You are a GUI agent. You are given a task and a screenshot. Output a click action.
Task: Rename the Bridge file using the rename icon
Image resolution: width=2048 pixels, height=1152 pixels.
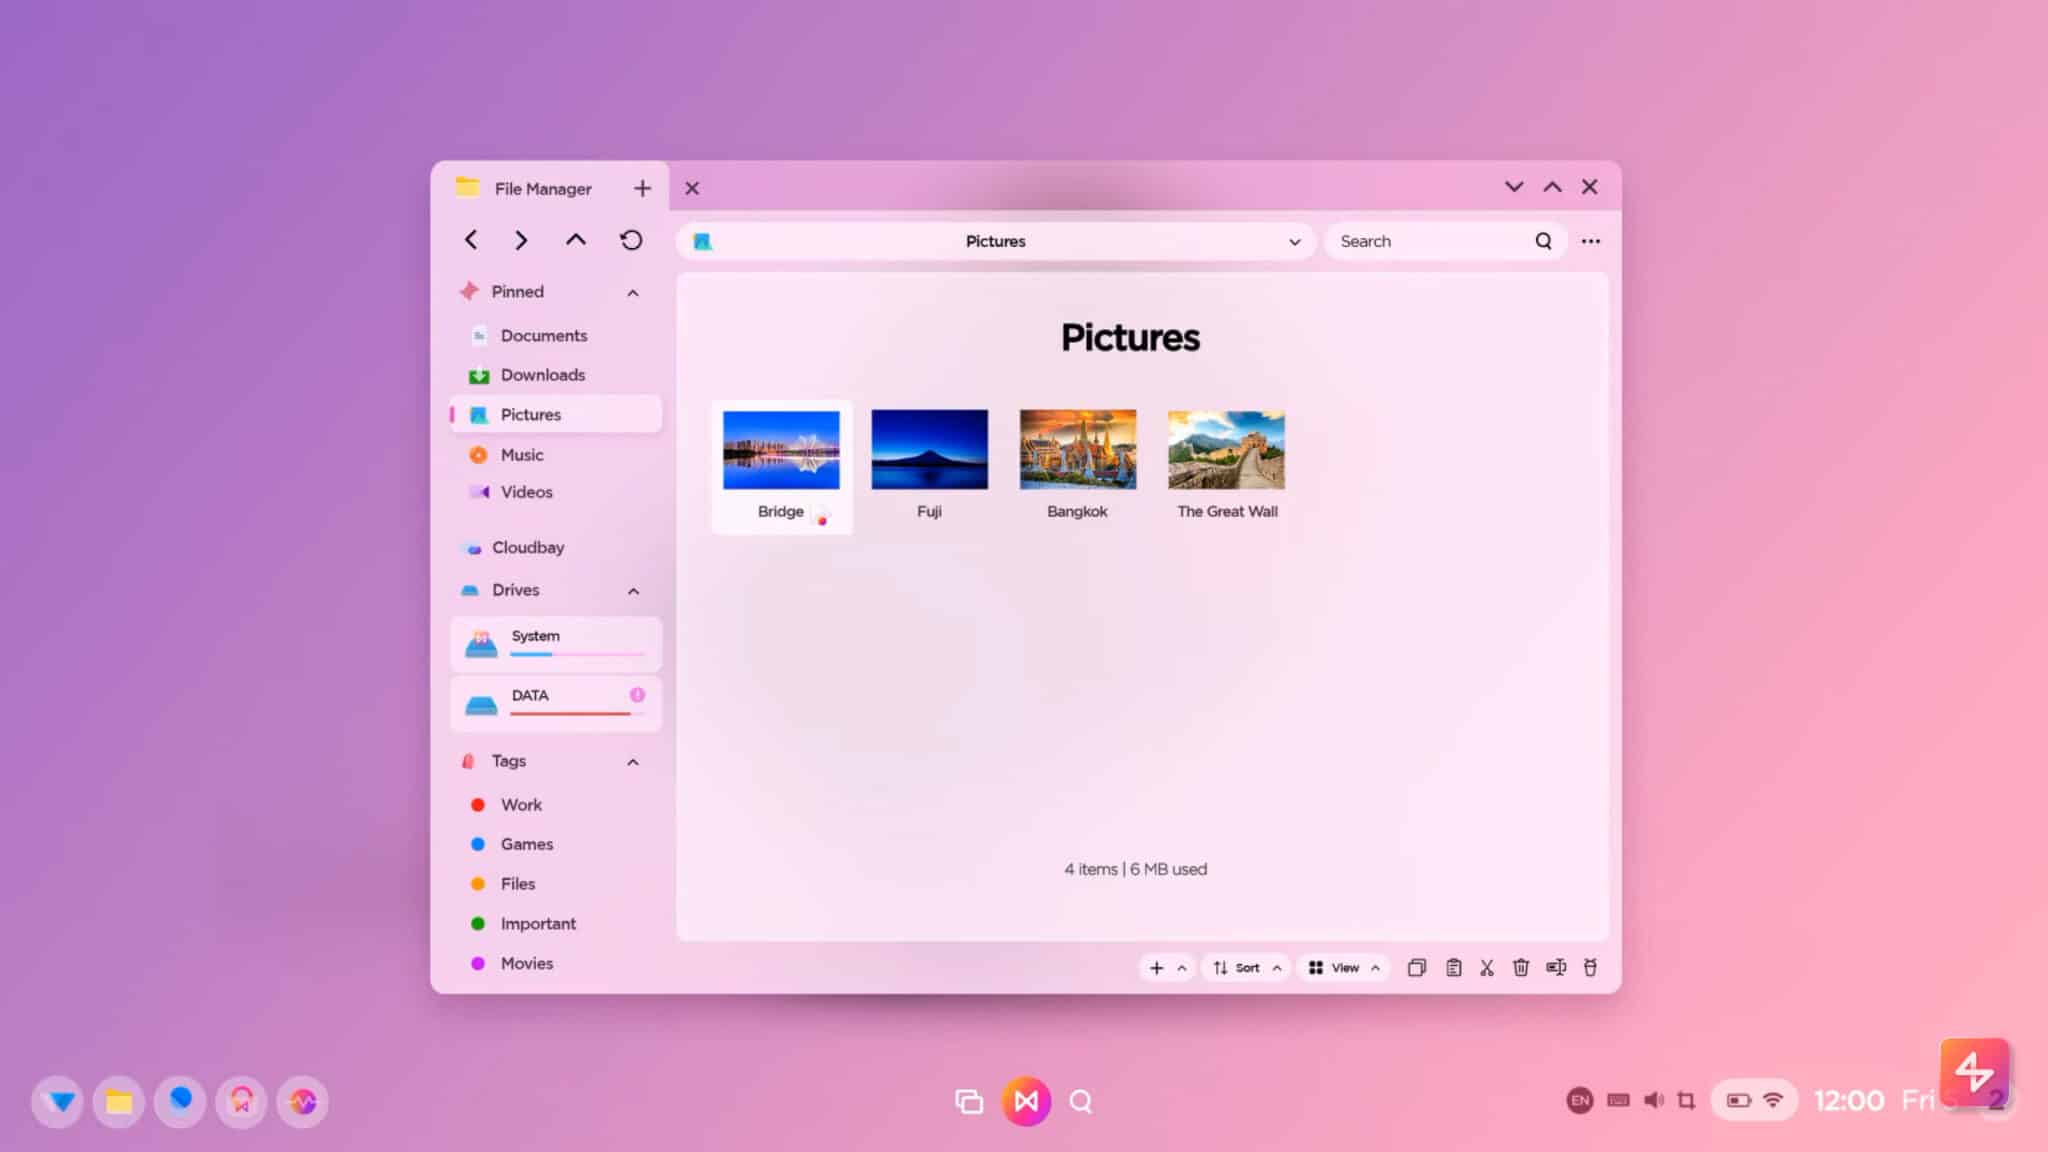[1556, 967]
